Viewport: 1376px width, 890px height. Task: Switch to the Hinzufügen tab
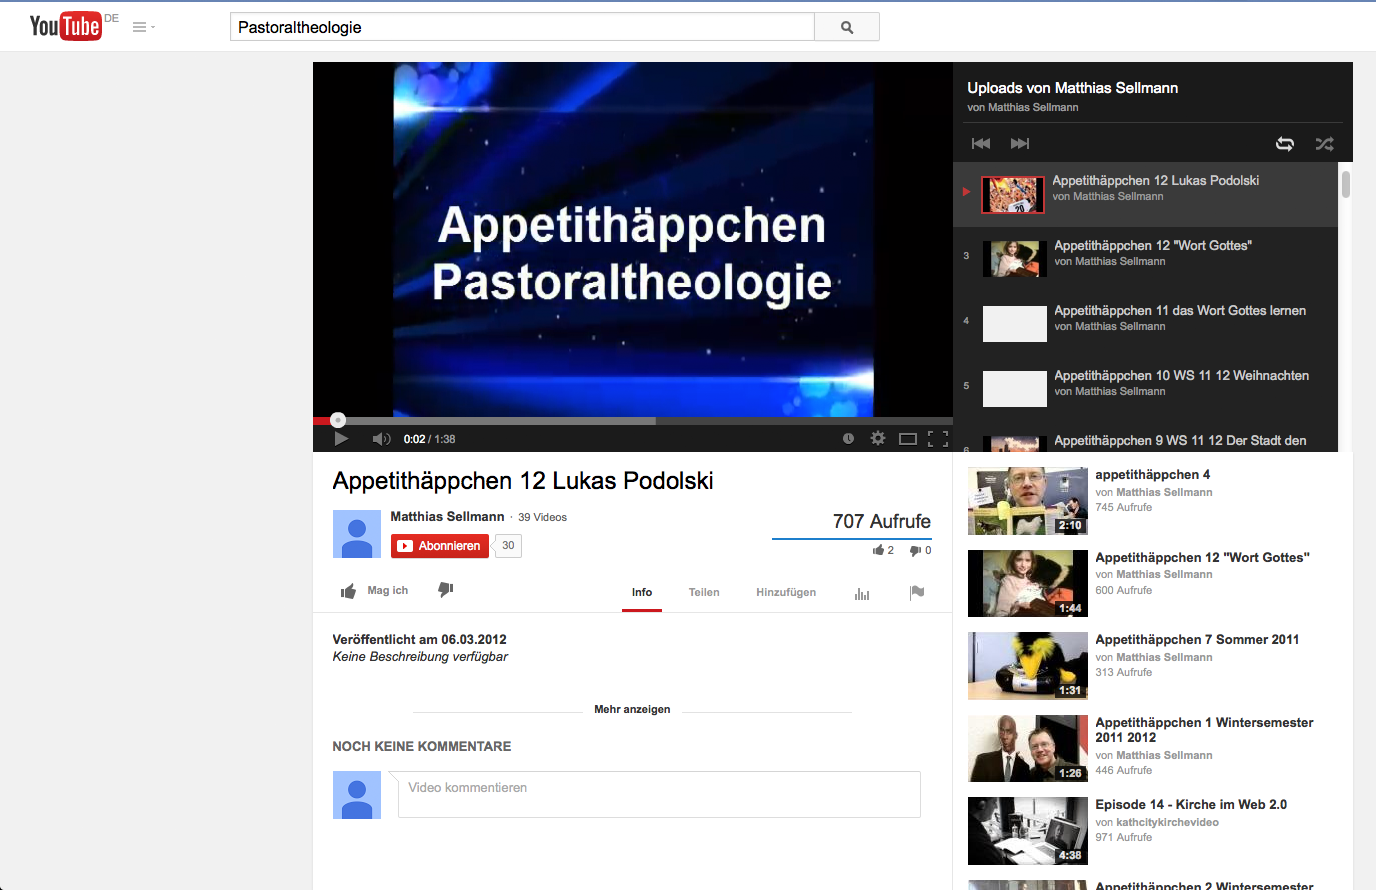(786, 592)
